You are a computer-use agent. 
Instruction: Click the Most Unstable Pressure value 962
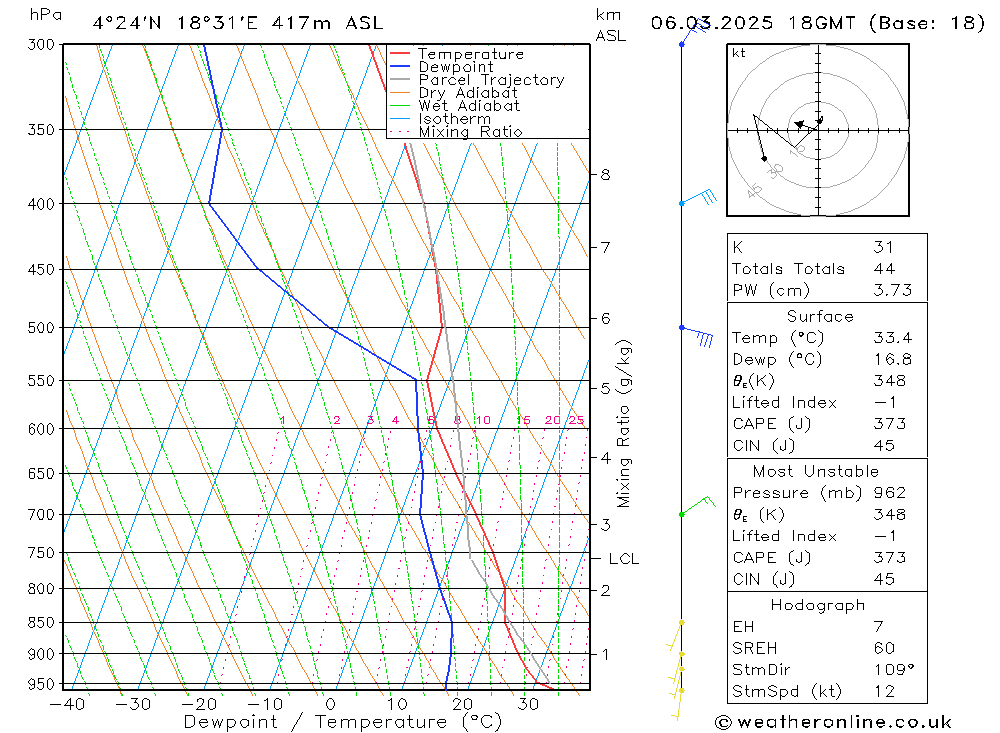click(x=890, y=493)
